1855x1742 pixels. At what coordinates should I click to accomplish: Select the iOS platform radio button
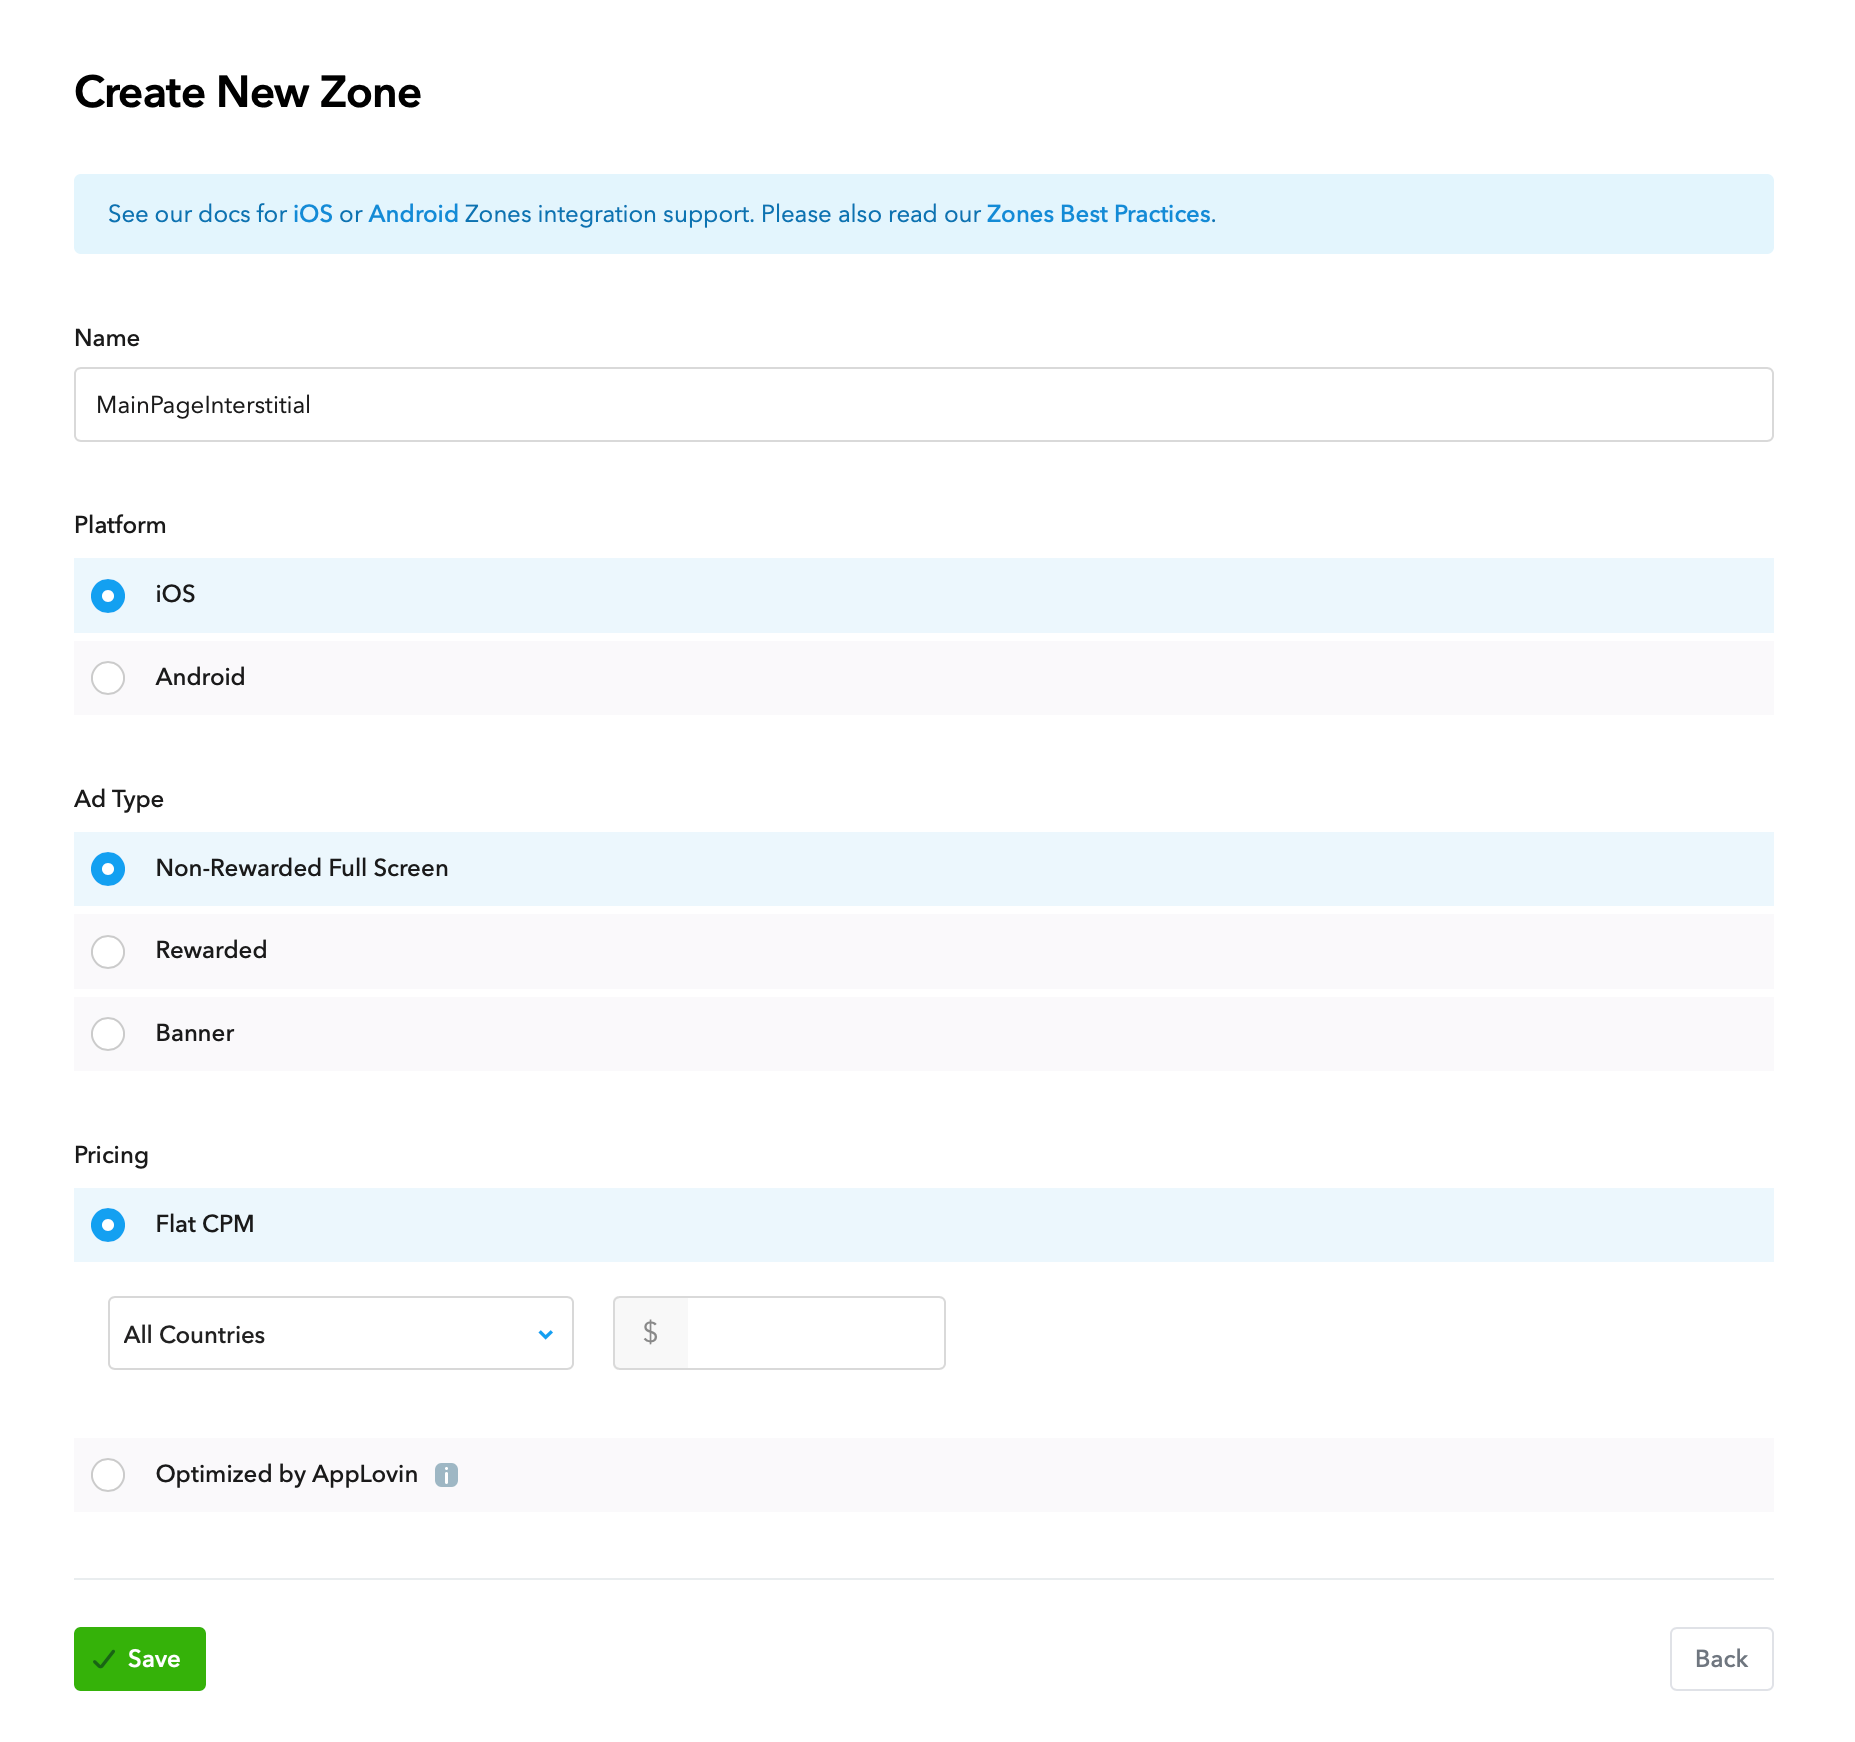(108, 596)
